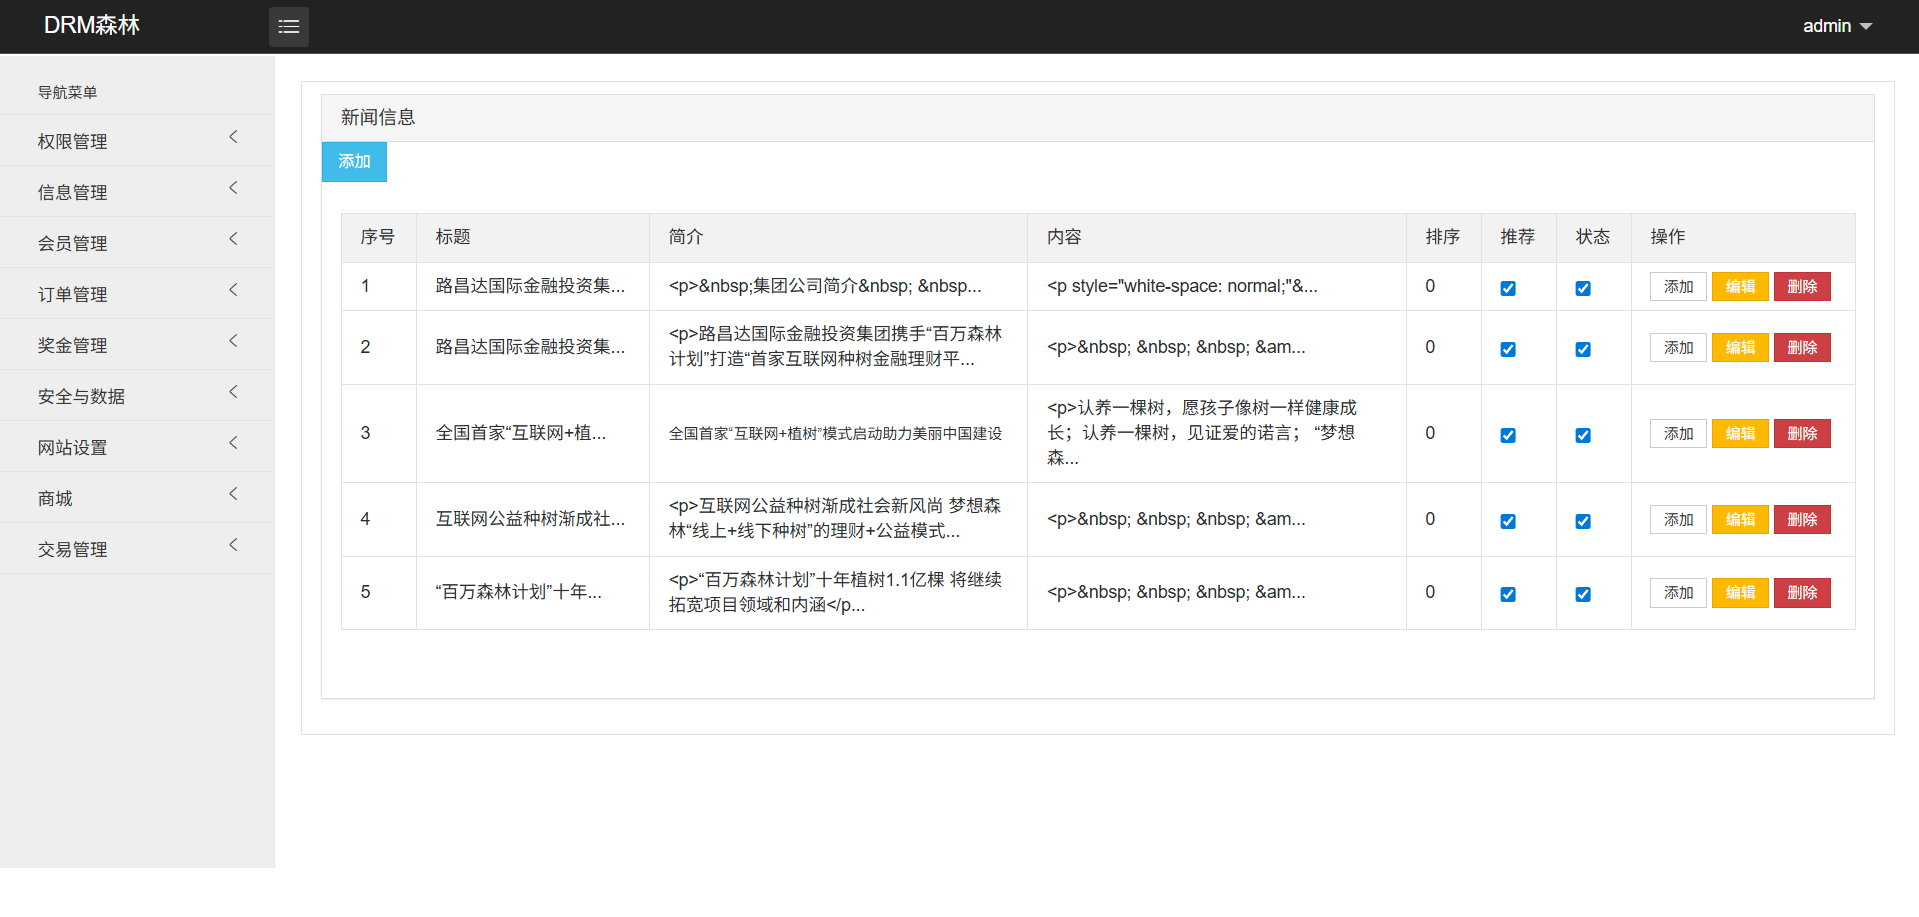Click 编辑 button in row 4
Image resolution: width=1919 pixels, height=917 pixels.
point(1740,520)
